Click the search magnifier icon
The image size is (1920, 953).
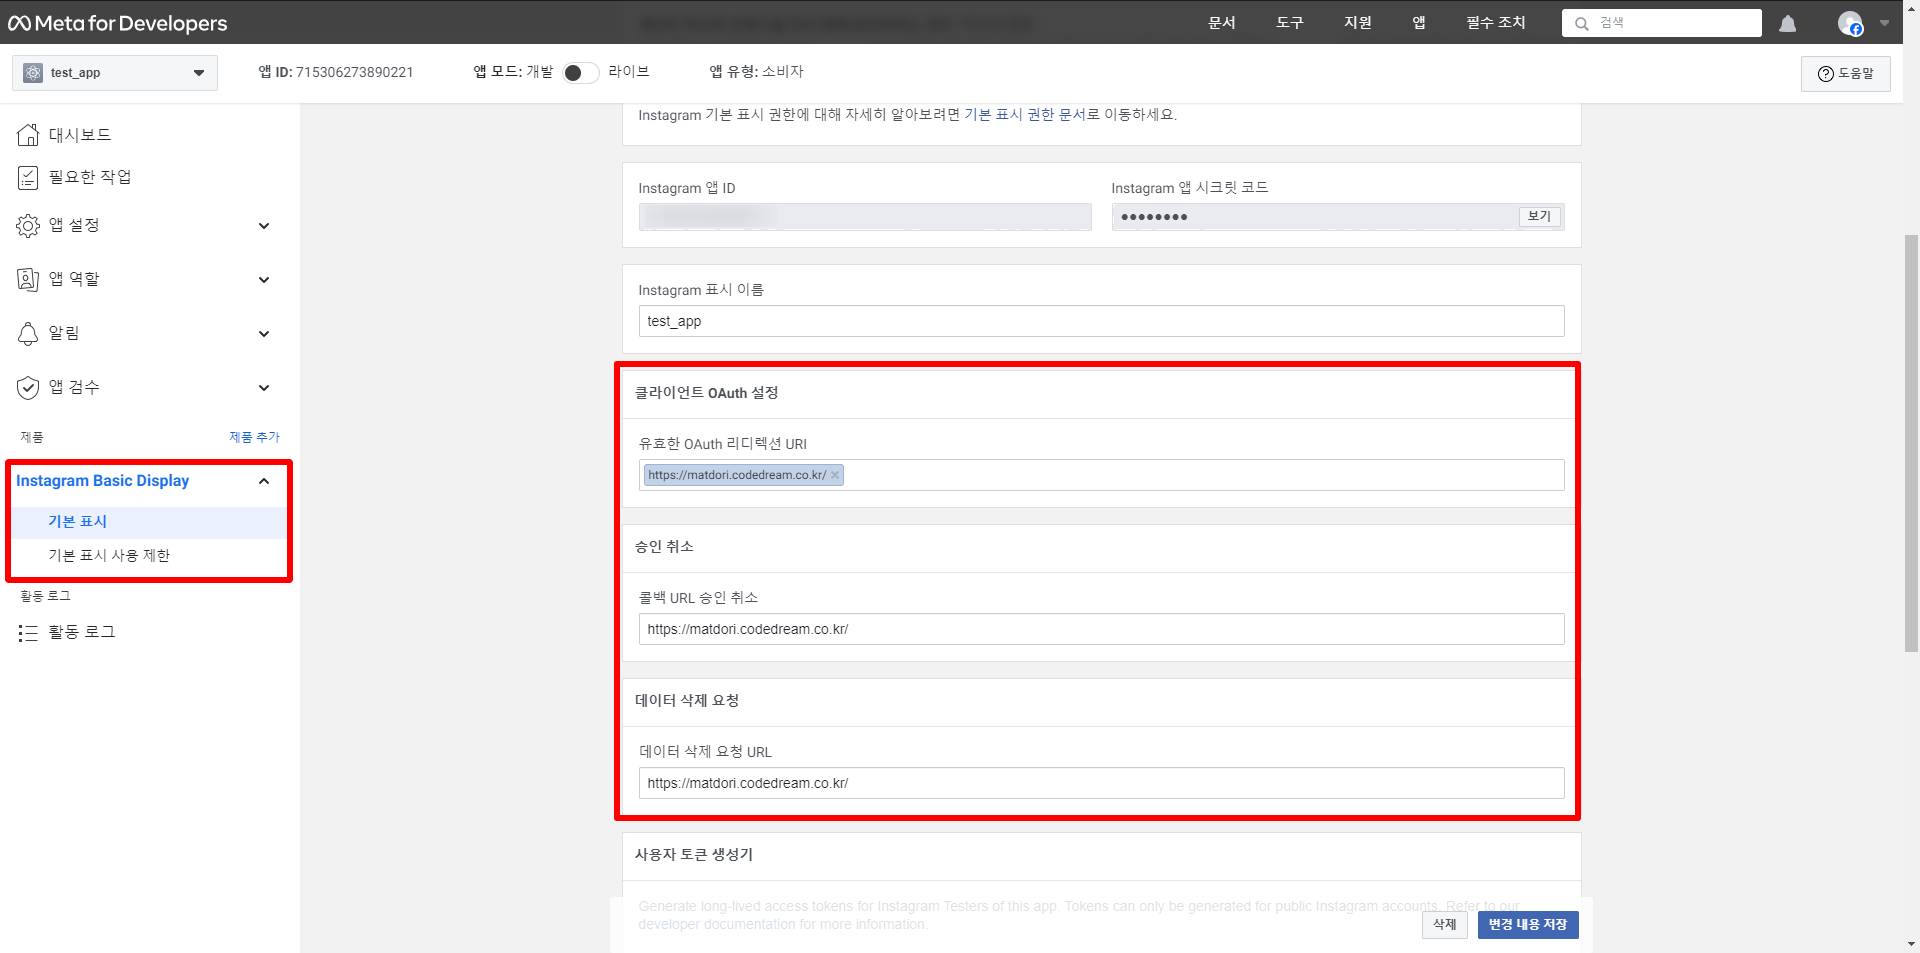[x=1582, y=23]
